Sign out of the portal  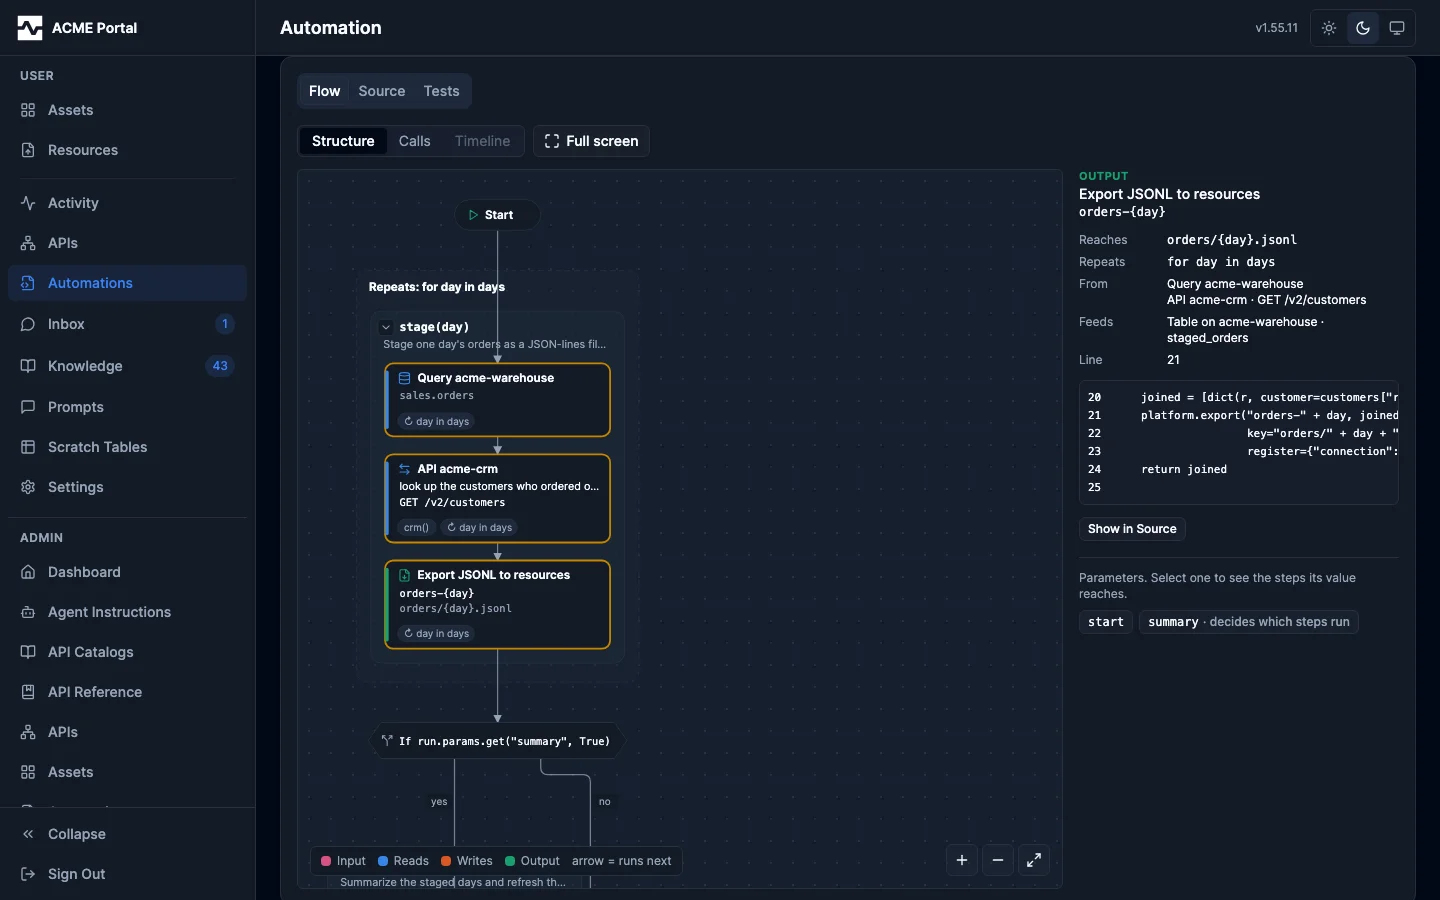tap(127, 874)
